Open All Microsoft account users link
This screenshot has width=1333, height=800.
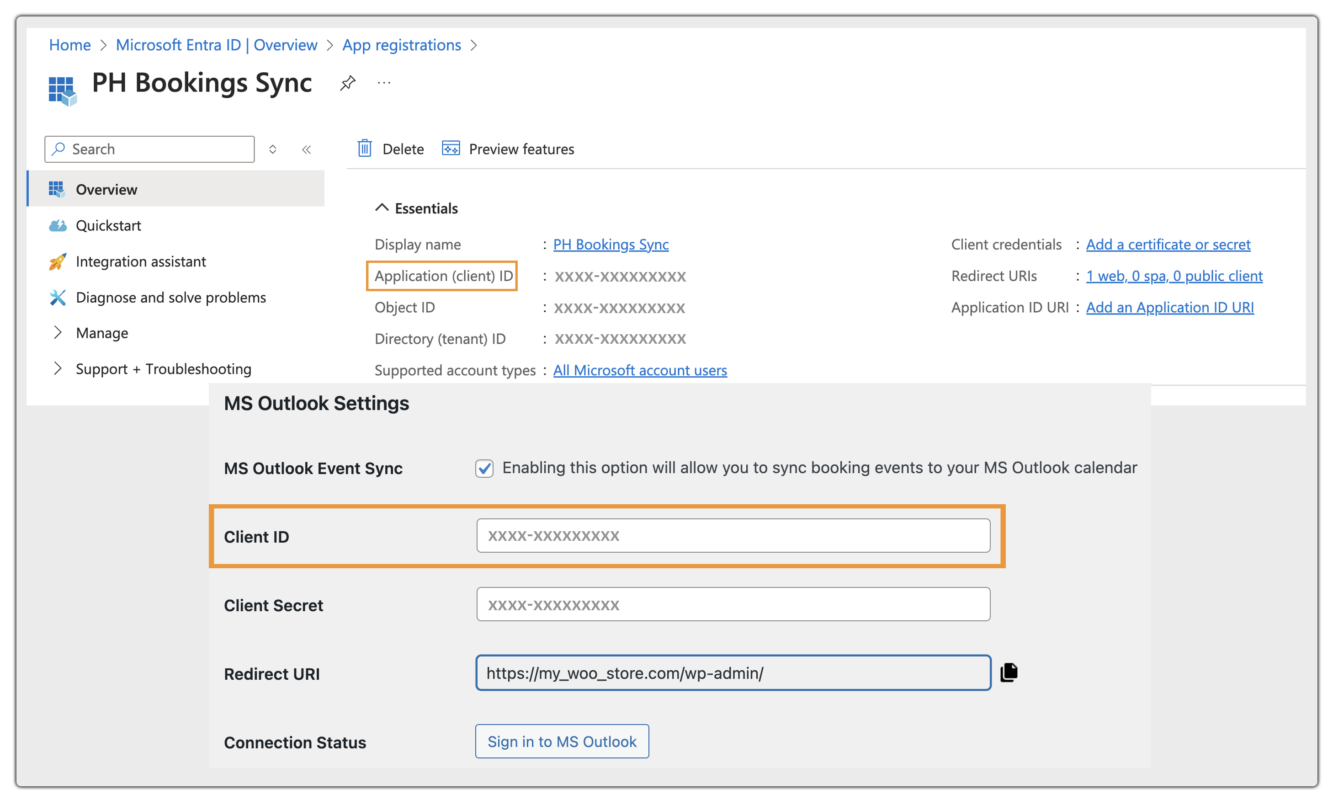coord(640,370)
